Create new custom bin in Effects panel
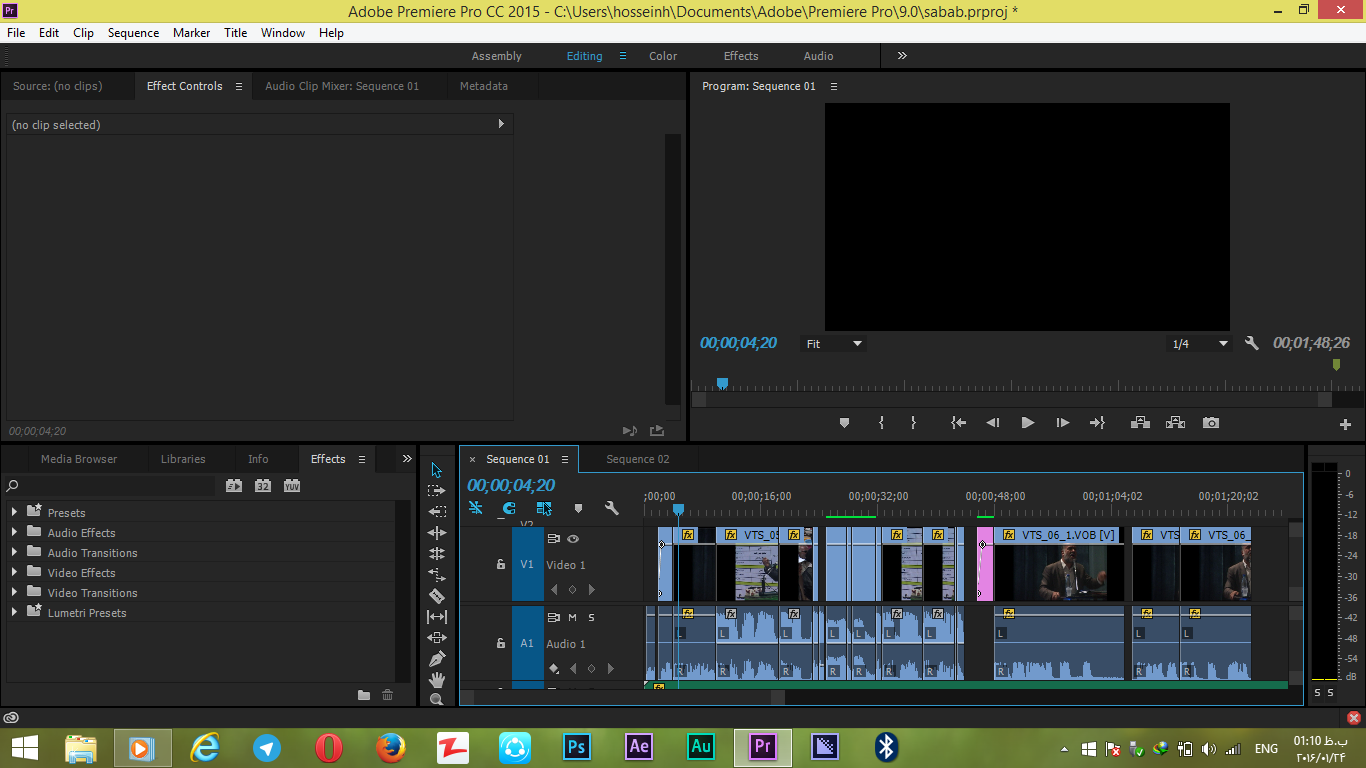This screenshot has height=768, width=1366. click(x=364, y=695)
